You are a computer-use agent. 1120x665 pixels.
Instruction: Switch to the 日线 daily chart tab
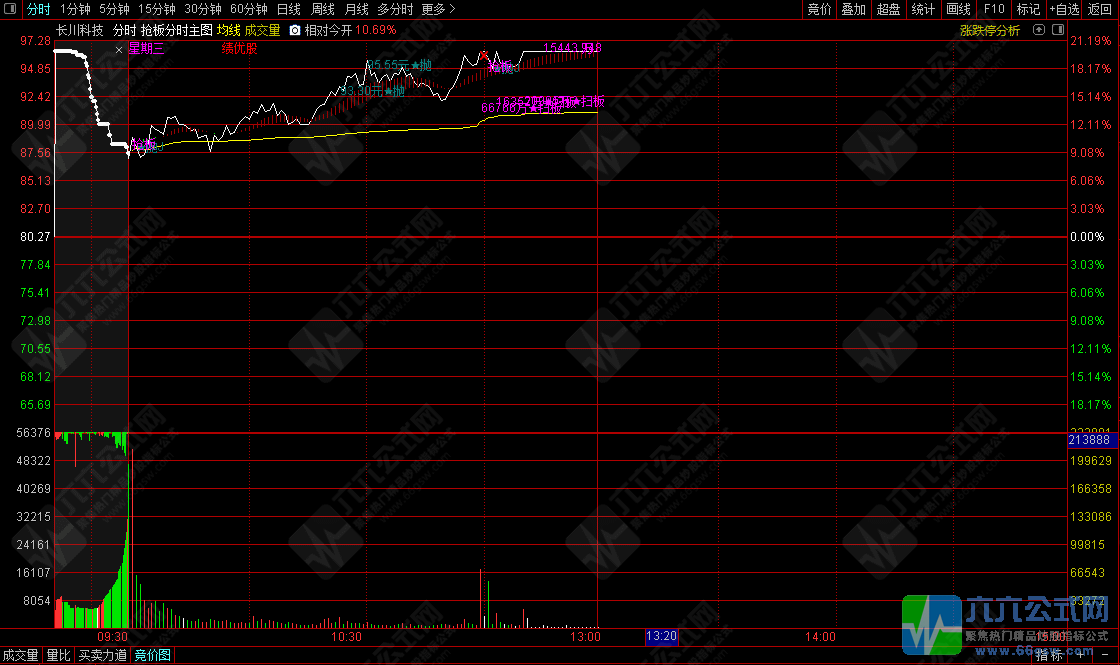pyautogui.click(x=288, y=9)
